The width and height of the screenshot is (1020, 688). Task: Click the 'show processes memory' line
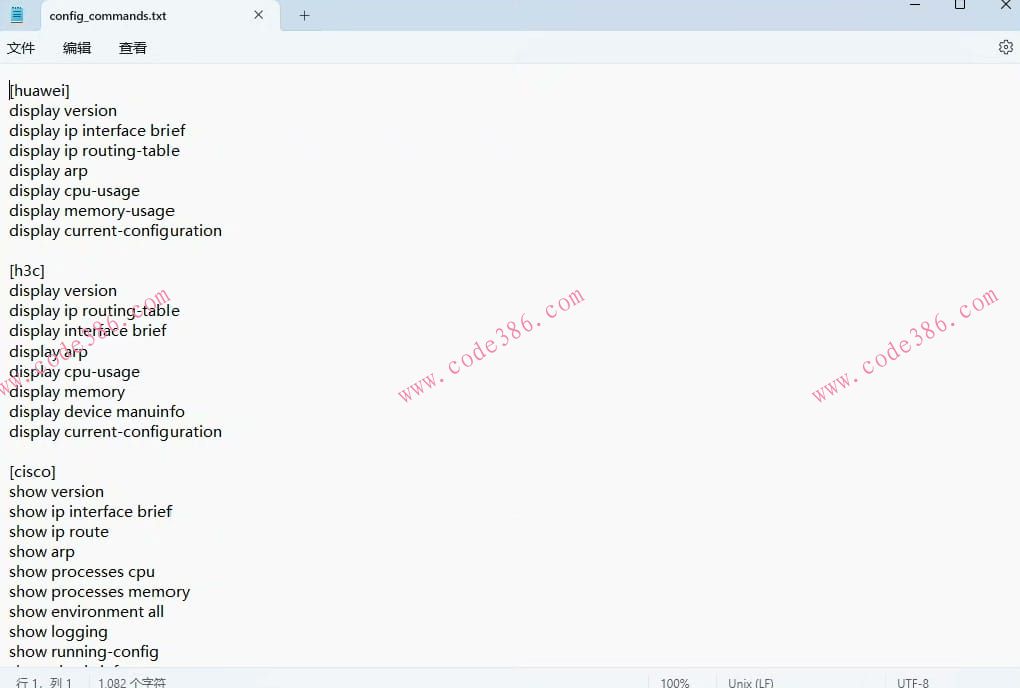coord(100,592)
